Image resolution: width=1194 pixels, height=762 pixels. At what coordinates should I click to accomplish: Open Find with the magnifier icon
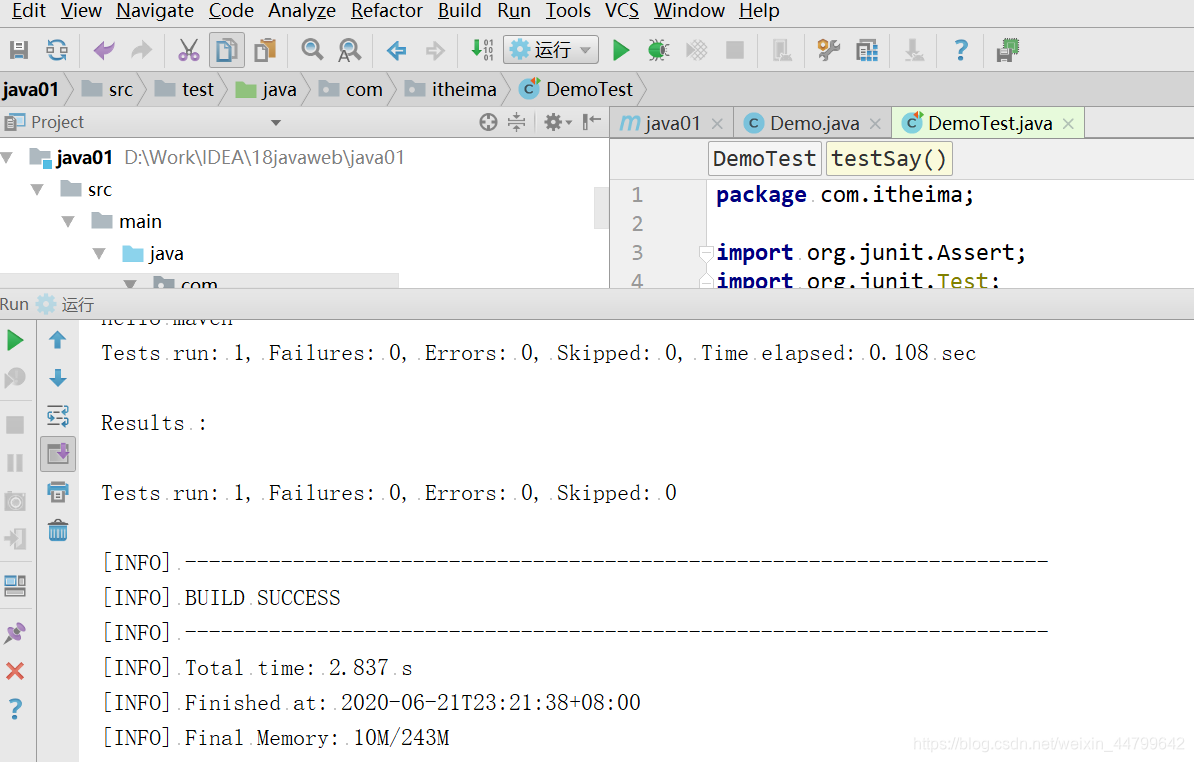[x=311, y=51]
